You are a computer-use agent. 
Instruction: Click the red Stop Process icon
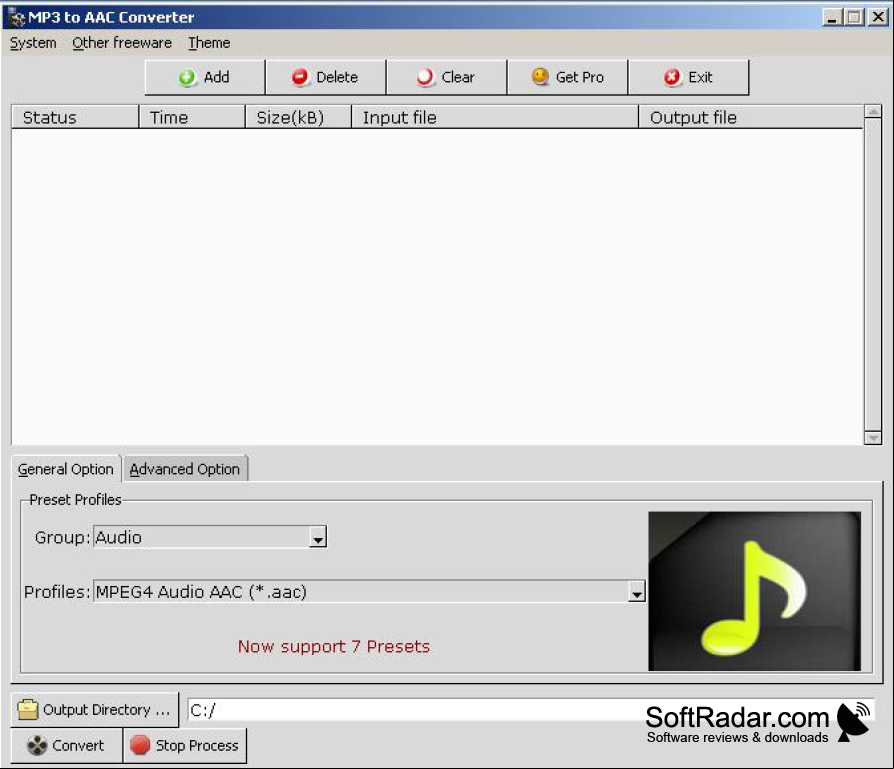[140, 744]
